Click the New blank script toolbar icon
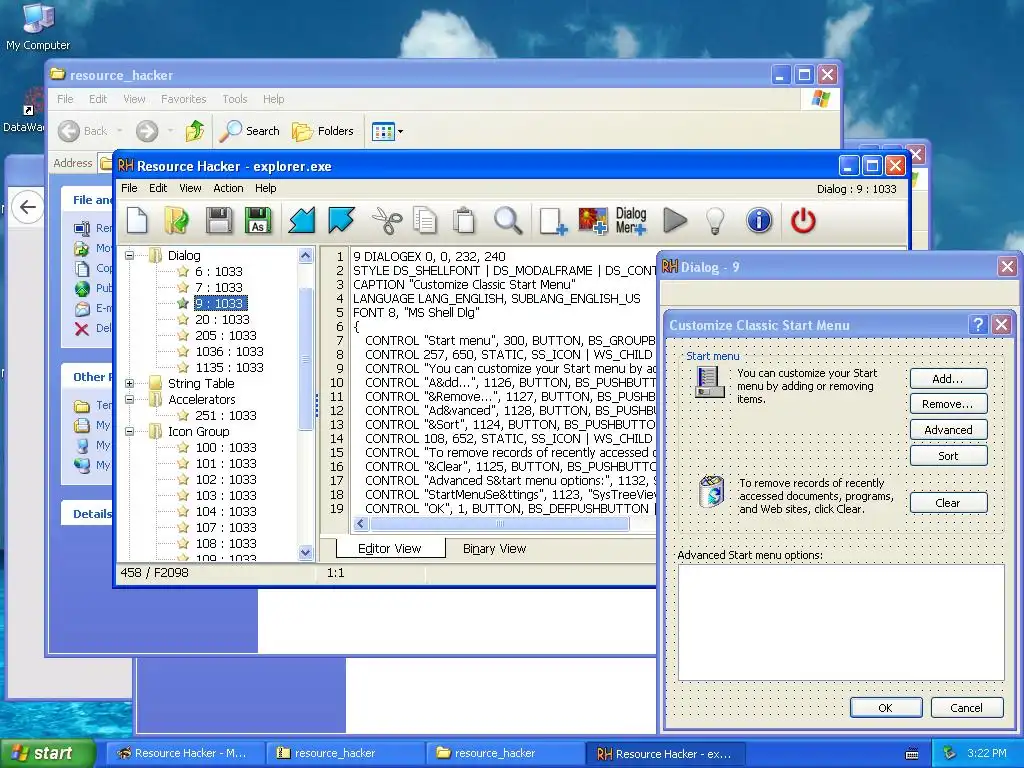This screenshot has width=1024, height=768. [137, 221]
